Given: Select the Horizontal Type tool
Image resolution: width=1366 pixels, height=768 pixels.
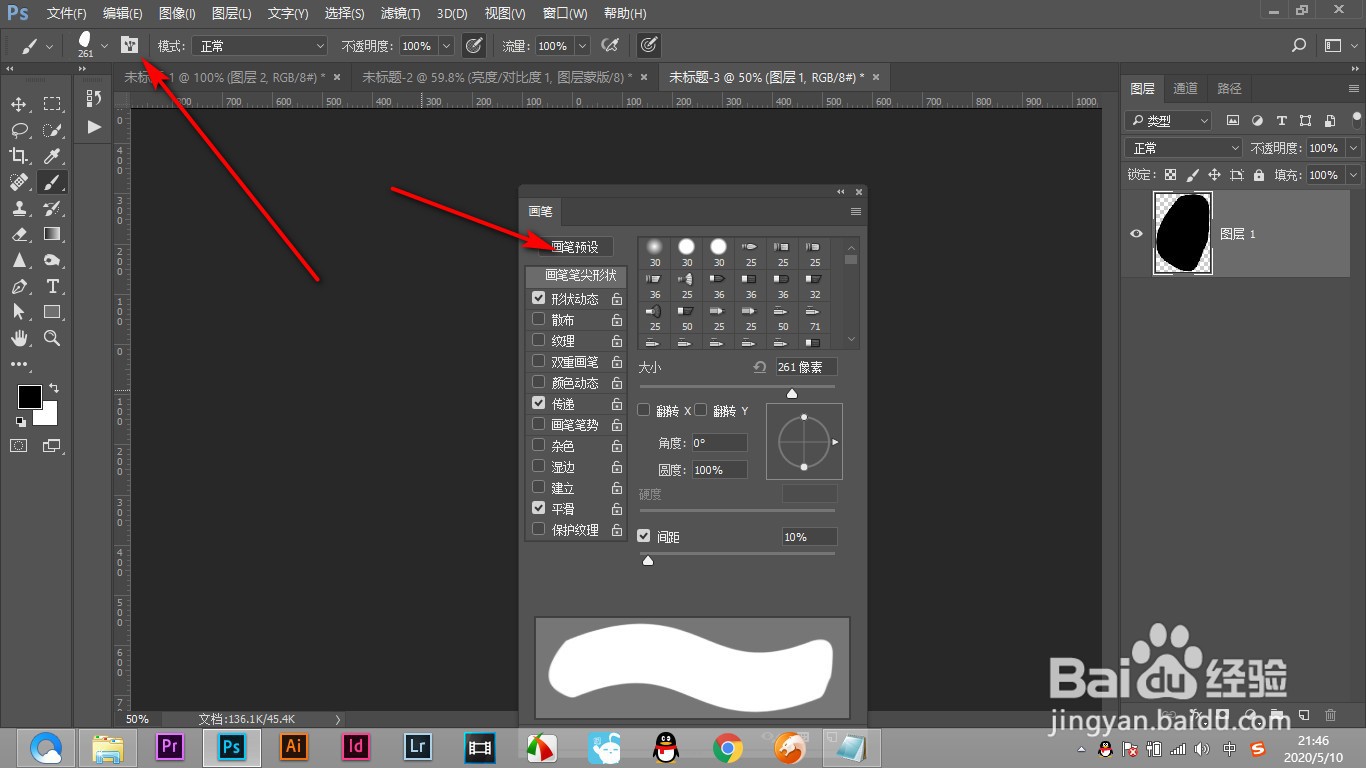Looking at the screenshot, I should [52, 286].
